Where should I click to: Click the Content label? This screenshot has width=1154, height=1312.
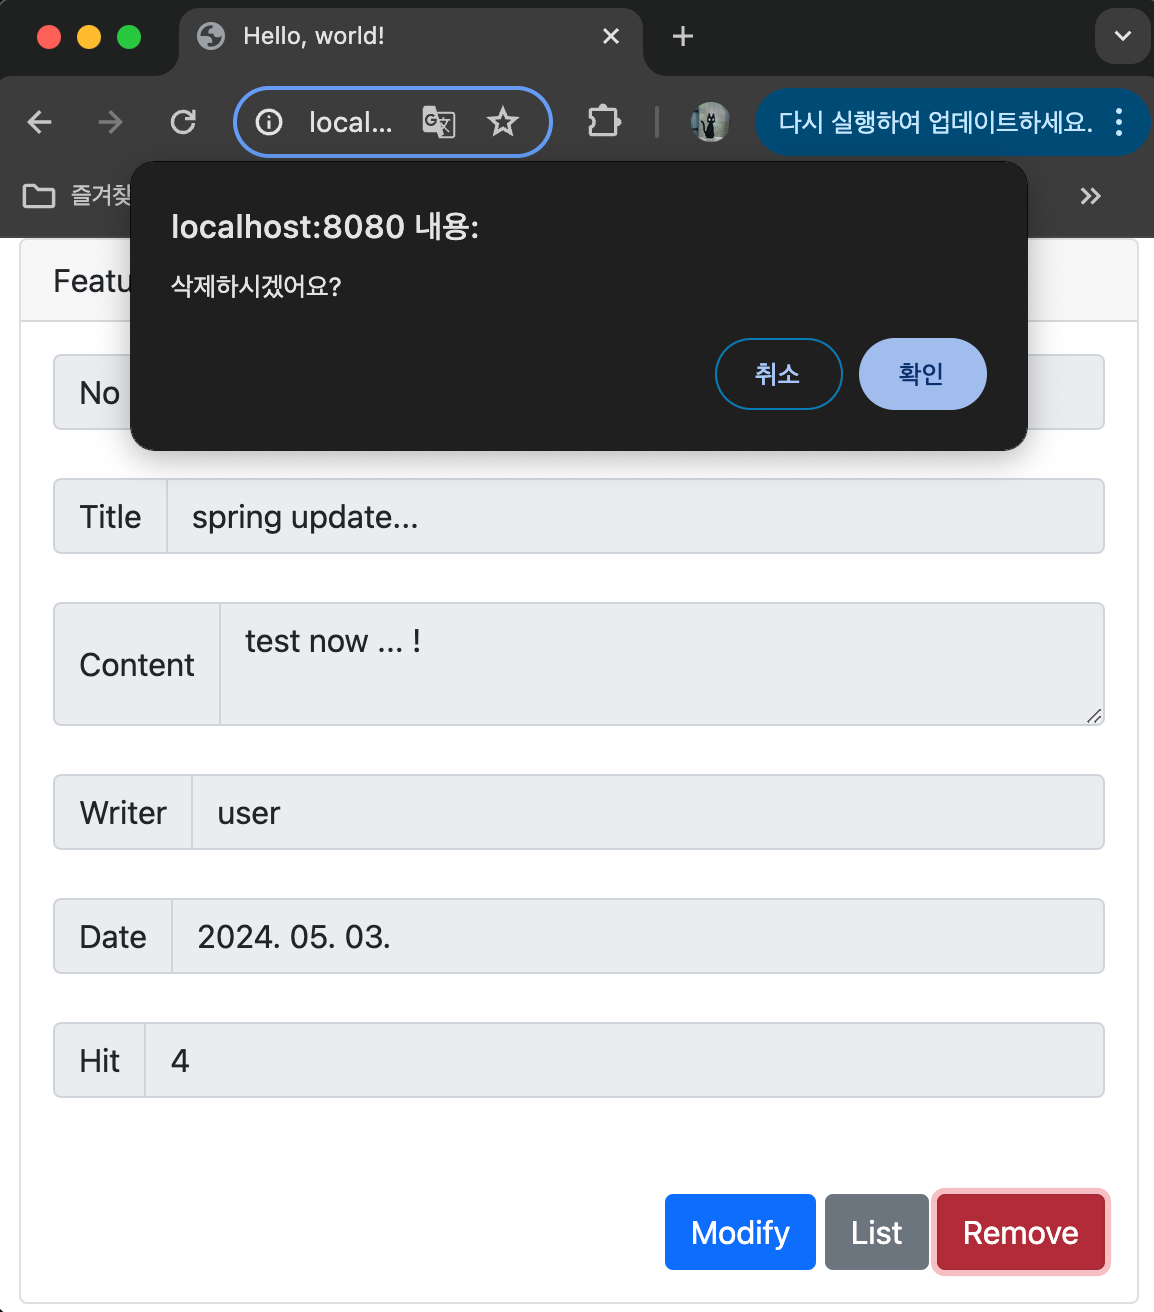(x=137, y=664)
